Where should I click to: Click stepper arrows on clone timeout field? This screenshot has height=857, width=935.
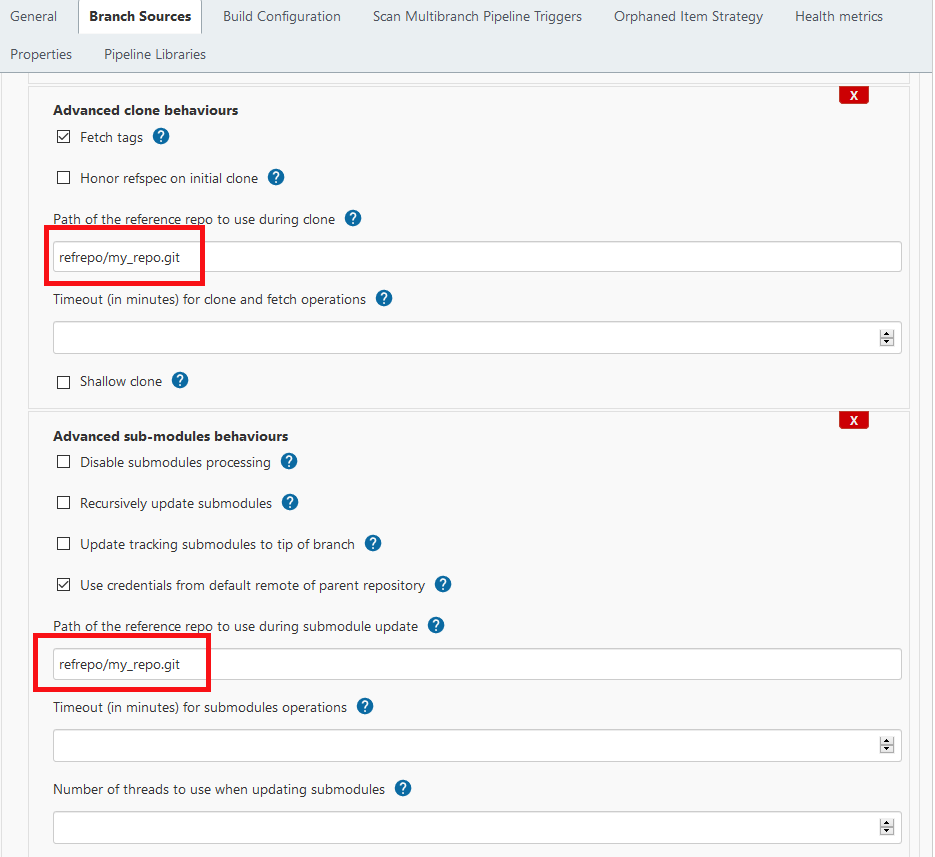(x=886, y=338)
